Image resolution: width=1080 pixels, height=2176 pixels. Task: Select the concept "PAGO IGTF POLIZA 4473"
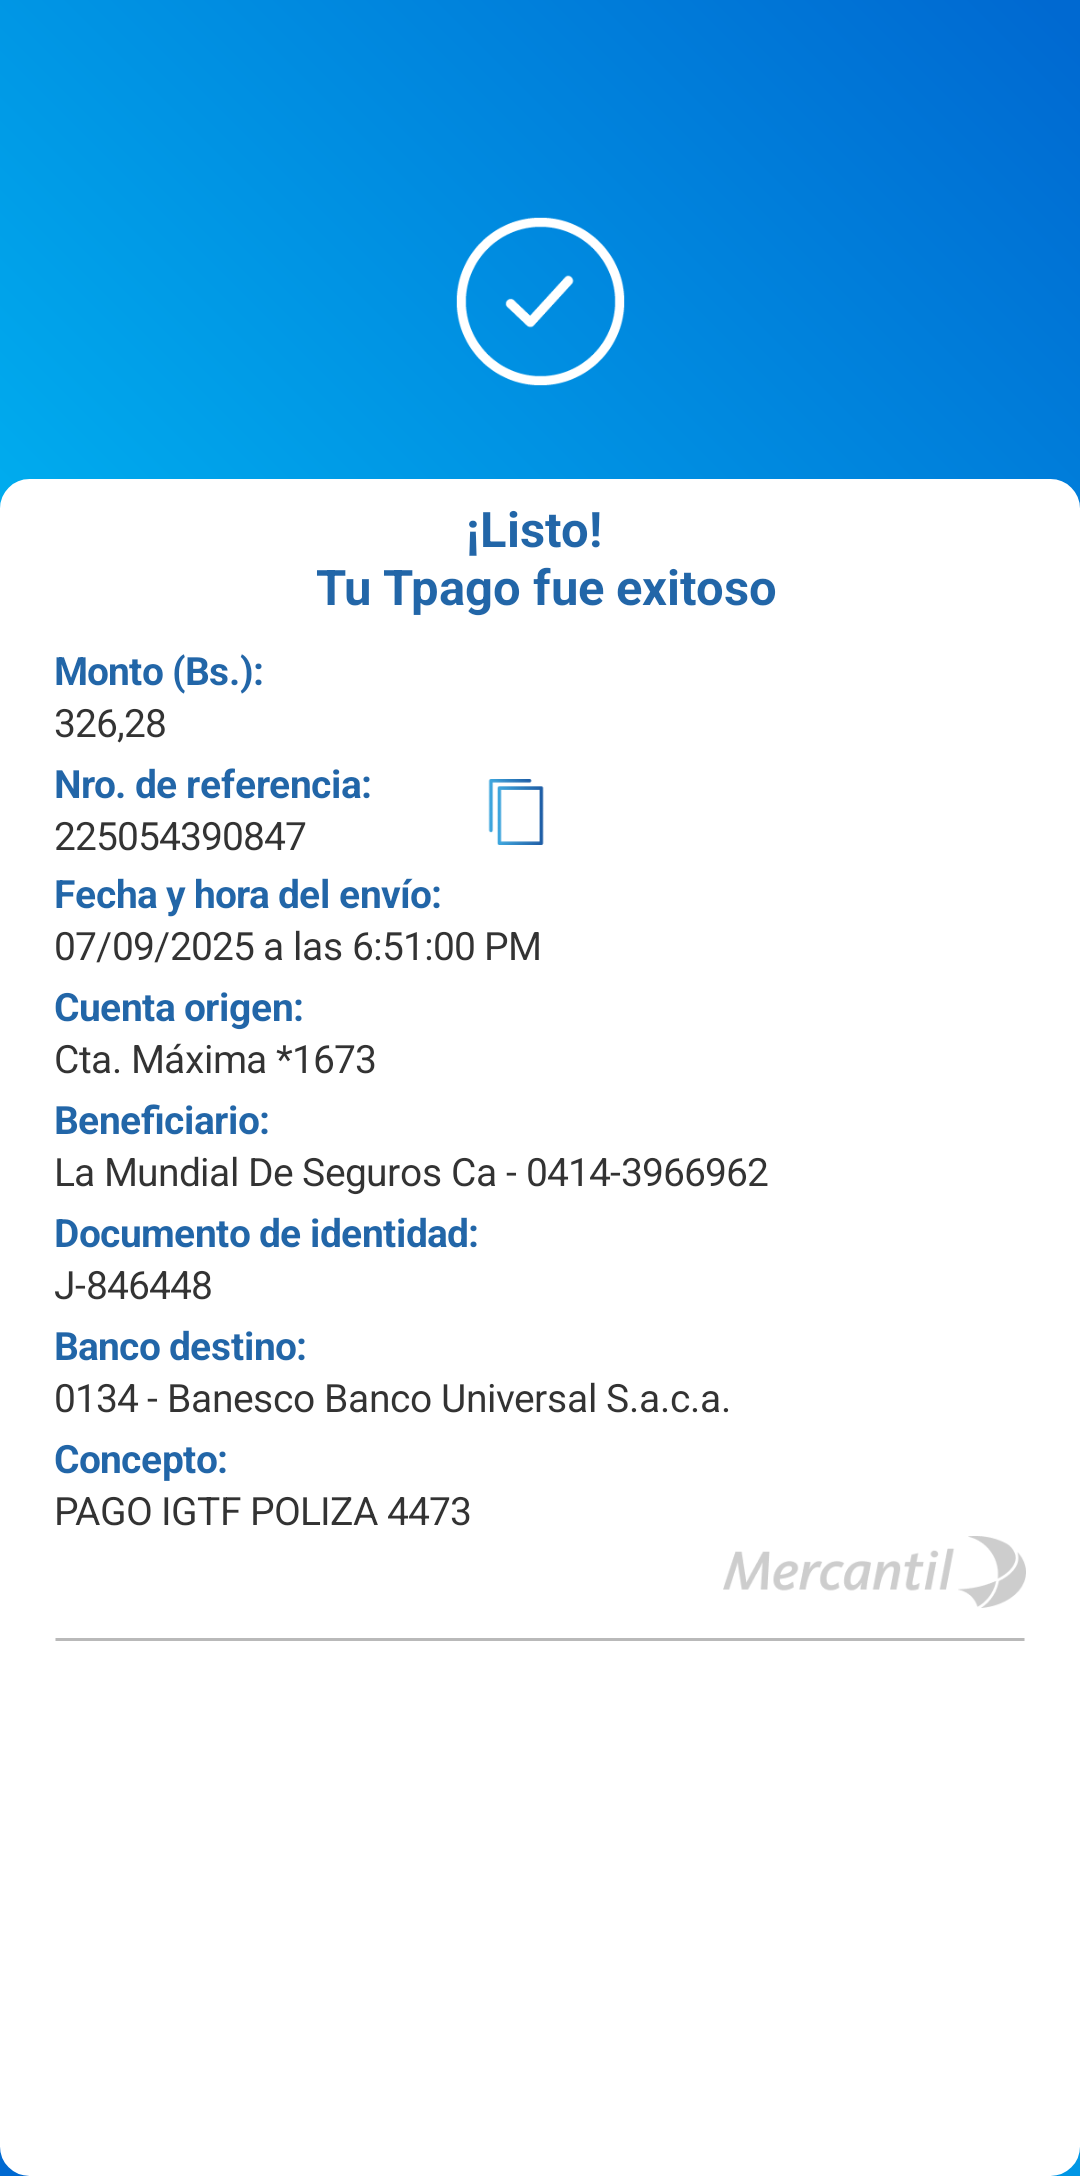pos(262,1512)
